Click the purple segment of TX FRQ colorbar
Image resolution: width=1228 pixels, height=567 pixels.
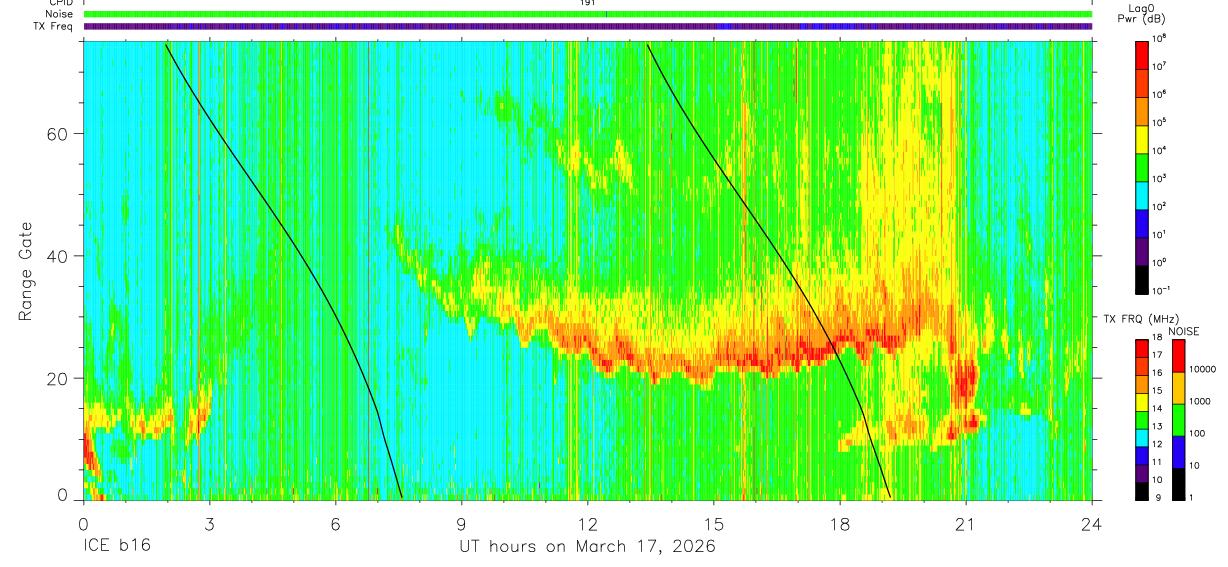click(1142, 474)
